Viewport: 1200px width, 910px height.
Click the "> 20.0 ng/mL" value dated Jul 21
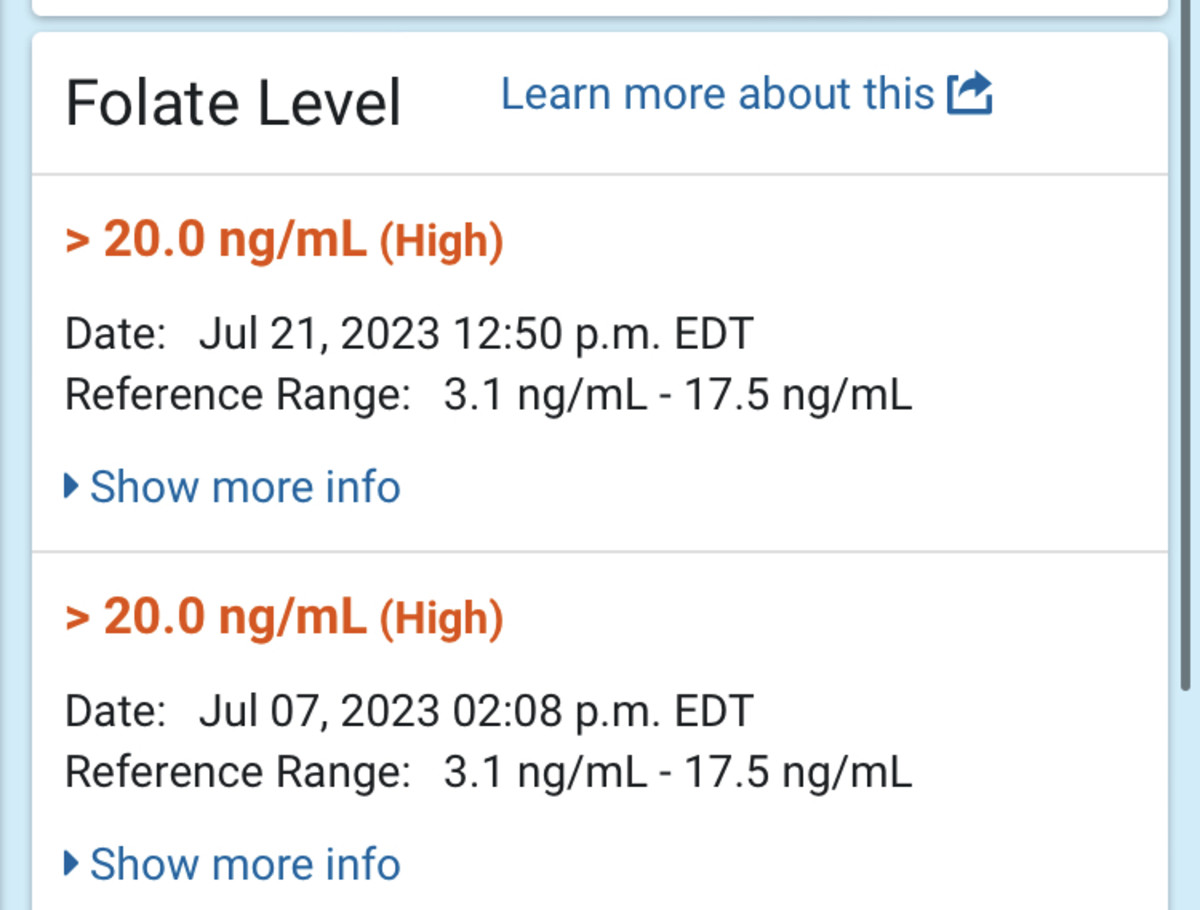point(216,240)
